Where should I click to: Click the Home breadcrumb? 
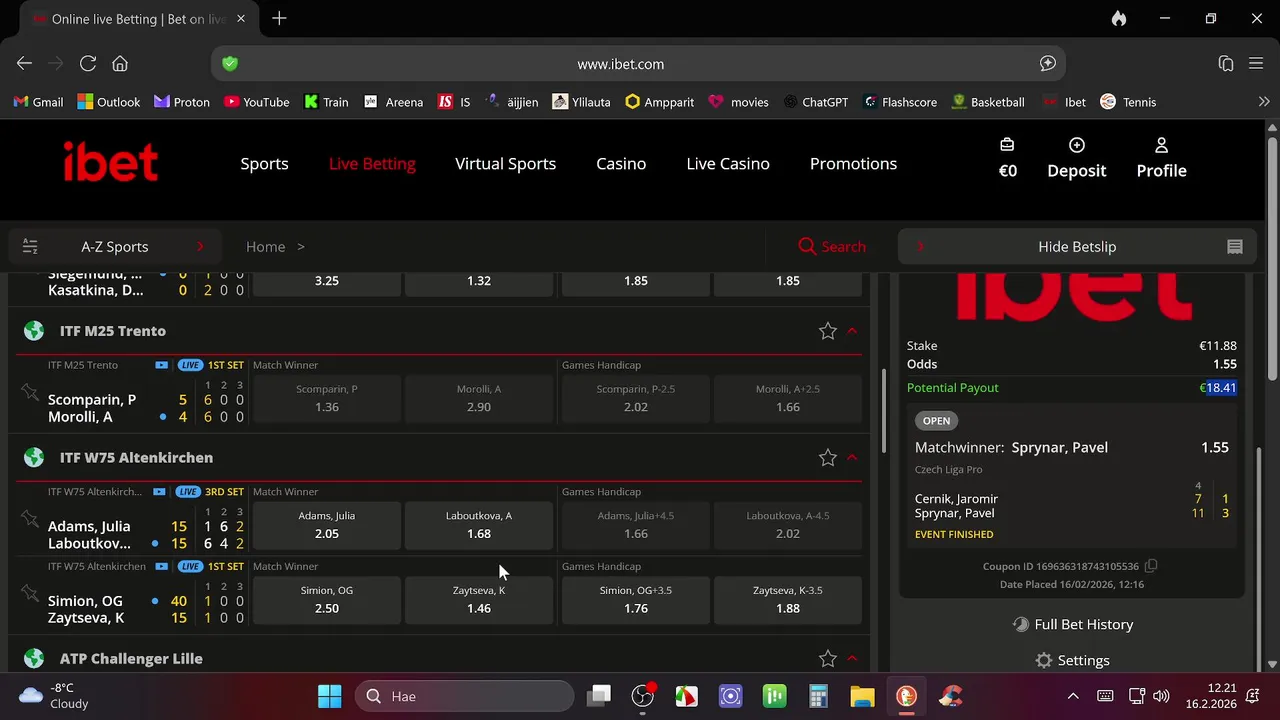point(265,247)
